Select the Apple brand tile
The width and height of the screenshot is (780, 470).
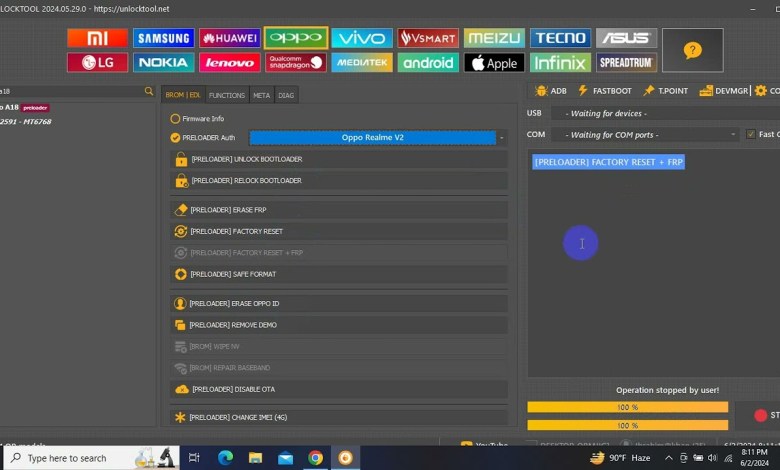(494, 63)
